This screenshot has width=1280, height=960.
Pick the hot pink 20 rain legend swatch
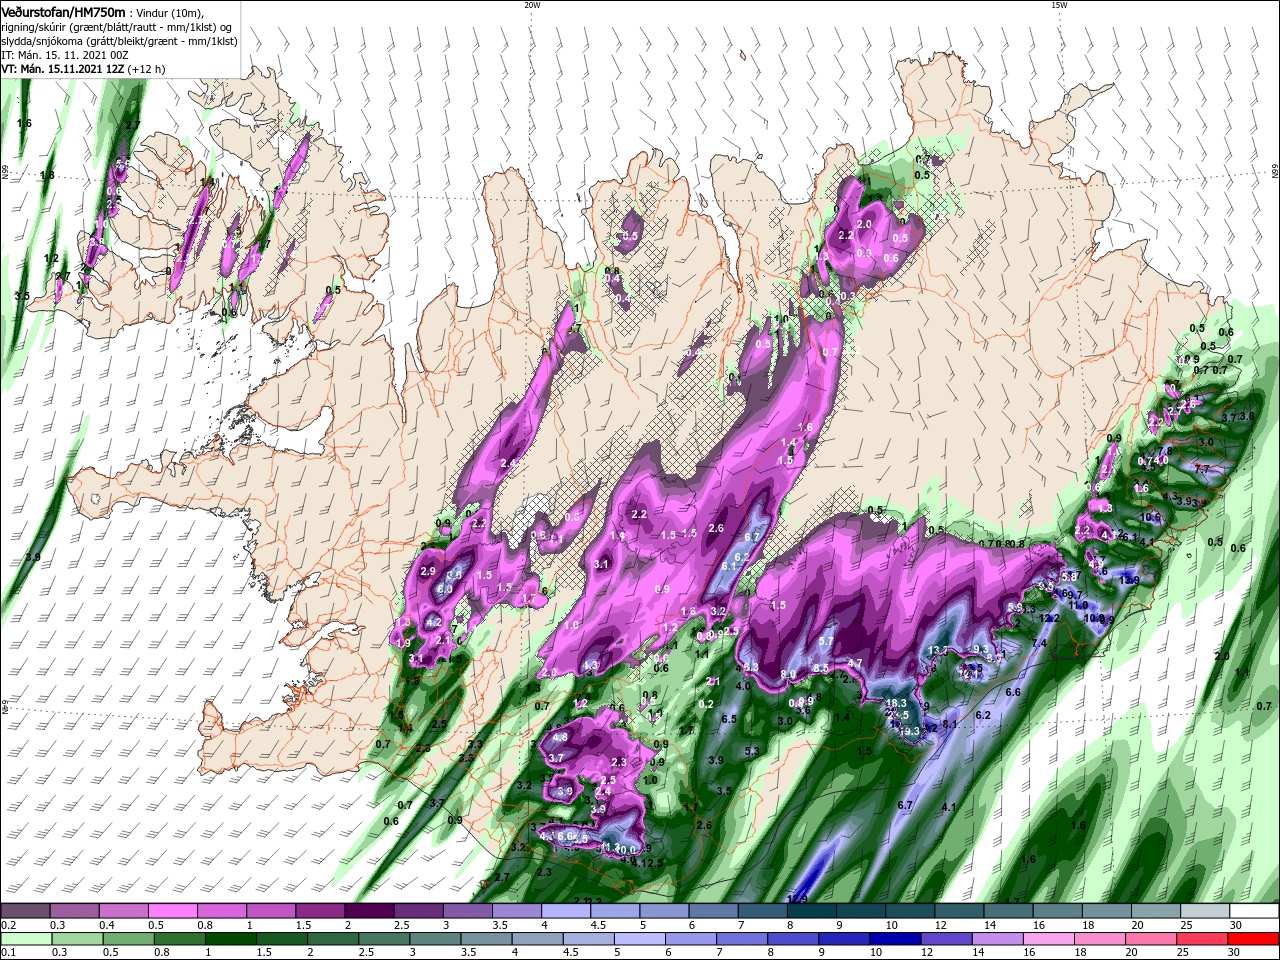pyautogui.click(x=1153, y=939)
